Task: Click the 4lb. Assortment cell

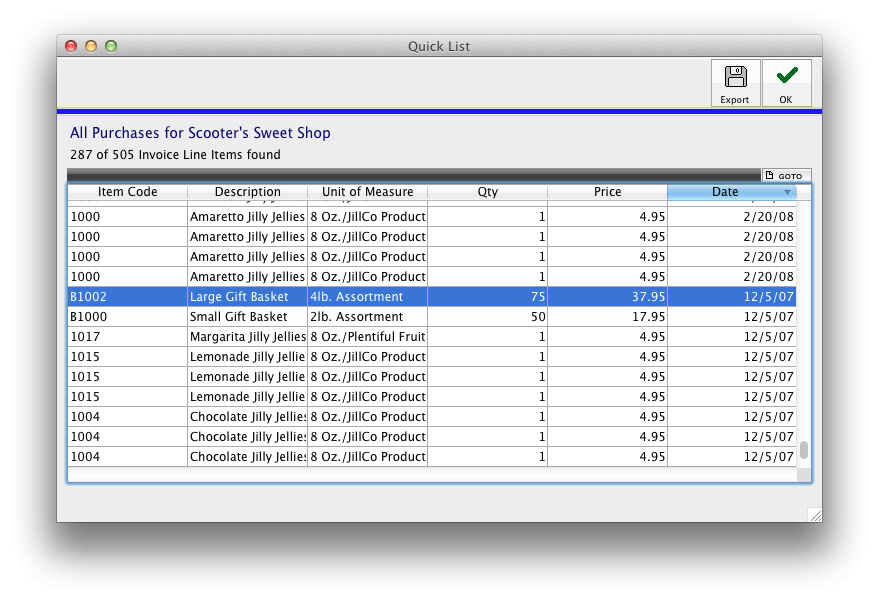Action: 367,297
